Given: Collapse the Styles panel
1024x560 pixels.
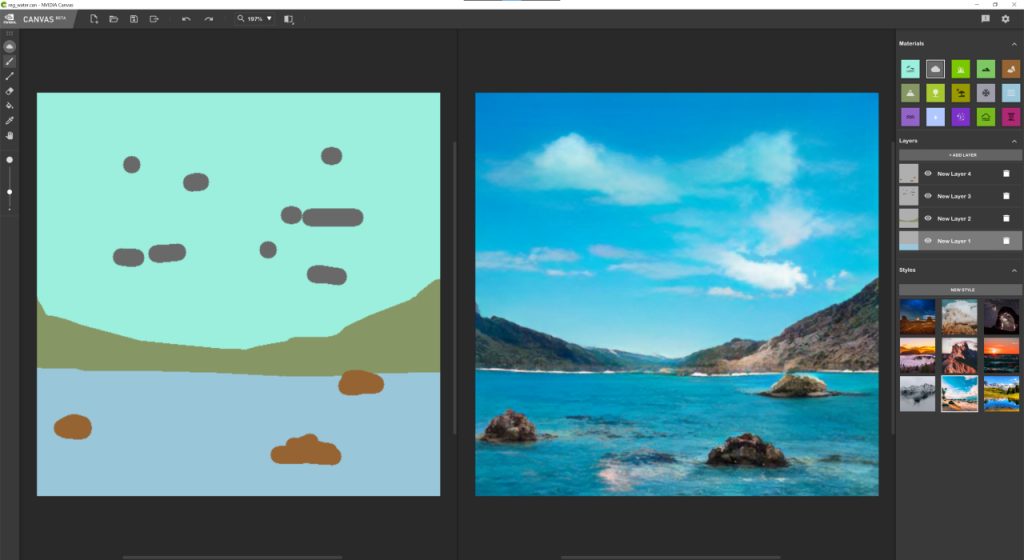Looking at the screenshot, I should (1014, 270).
